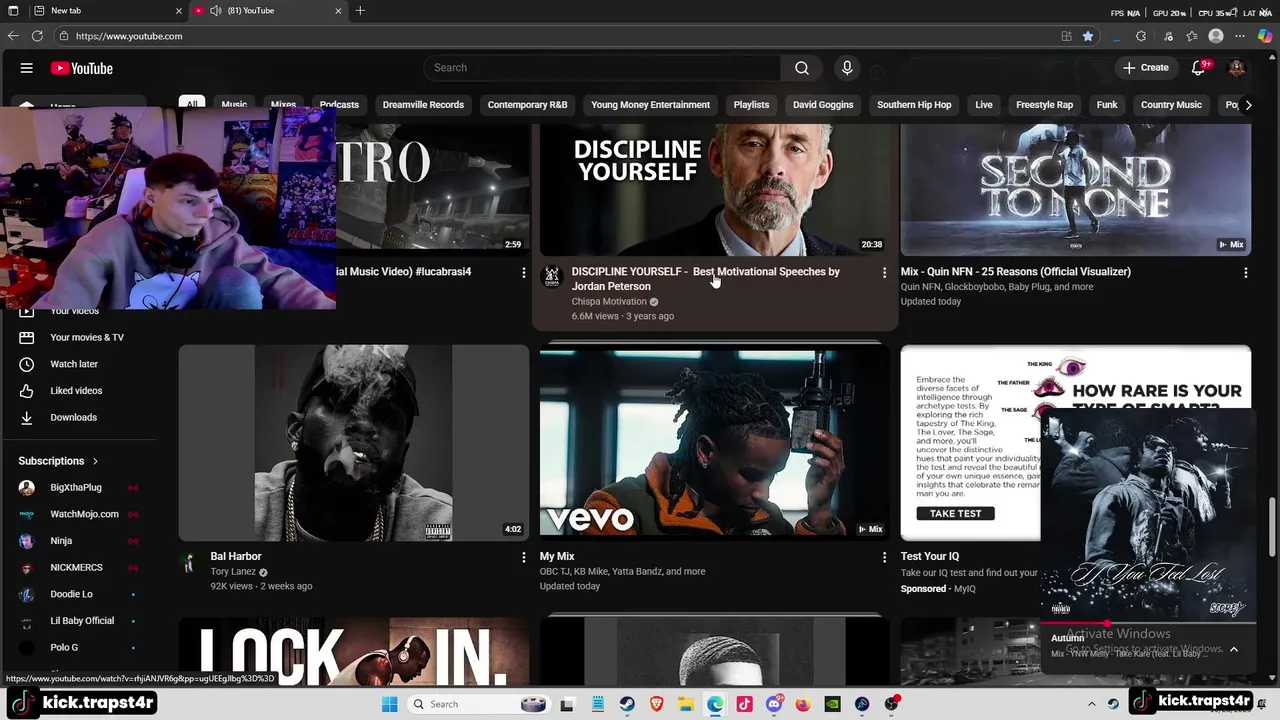Screen dimensions: 1280x720
Task: Open NICKMERCS subscription
Action: point(78,567)
